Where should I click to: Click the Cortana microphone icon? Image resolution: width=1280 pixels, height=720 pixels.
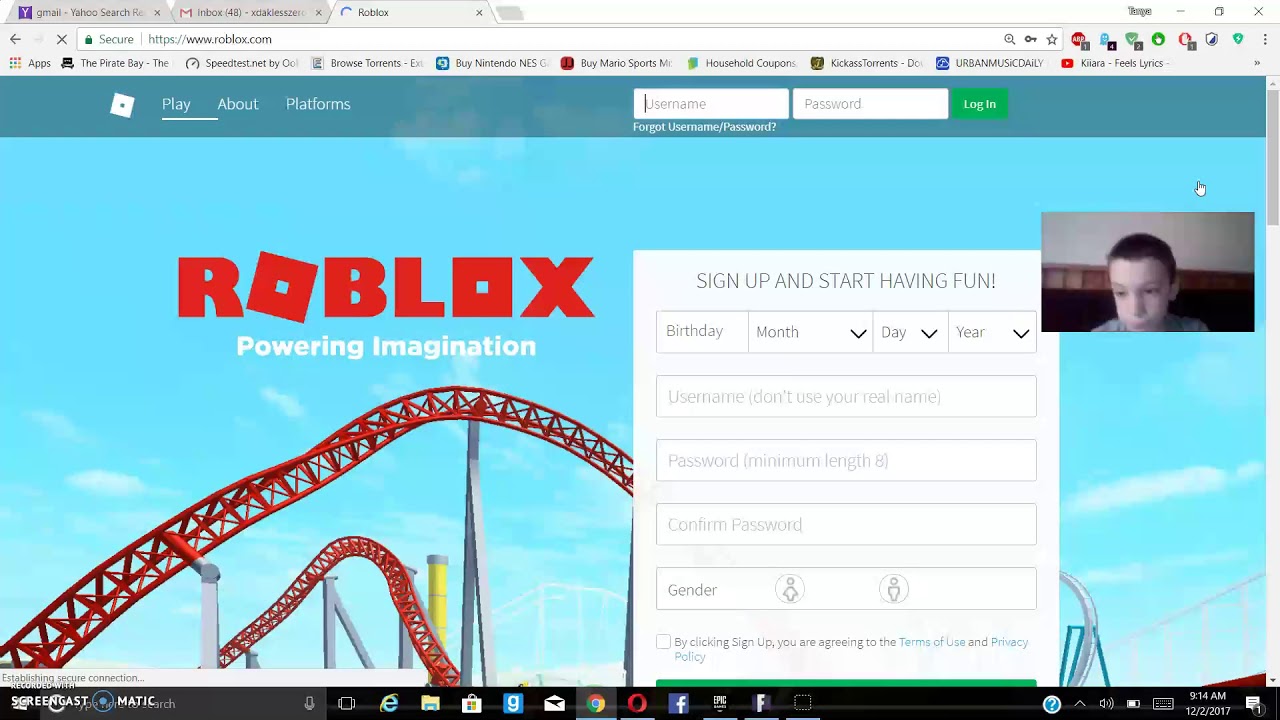(x=309, y=703)
